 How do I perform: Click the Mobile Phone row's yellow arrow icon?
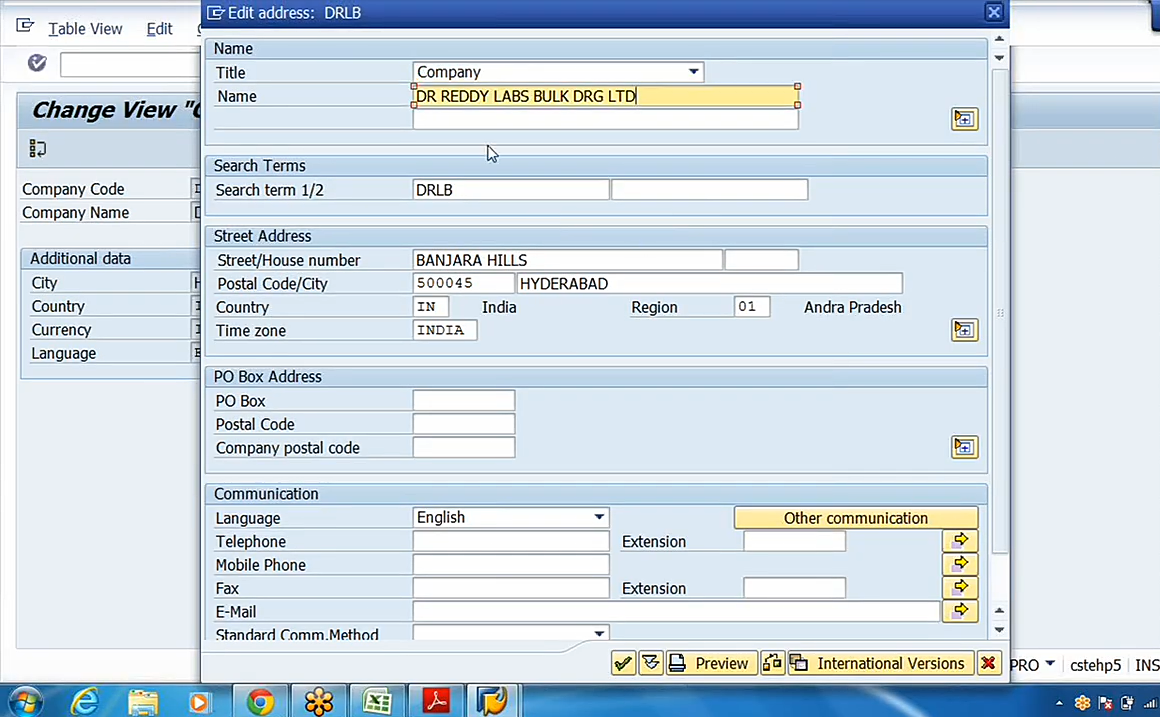tap(960, 565)
